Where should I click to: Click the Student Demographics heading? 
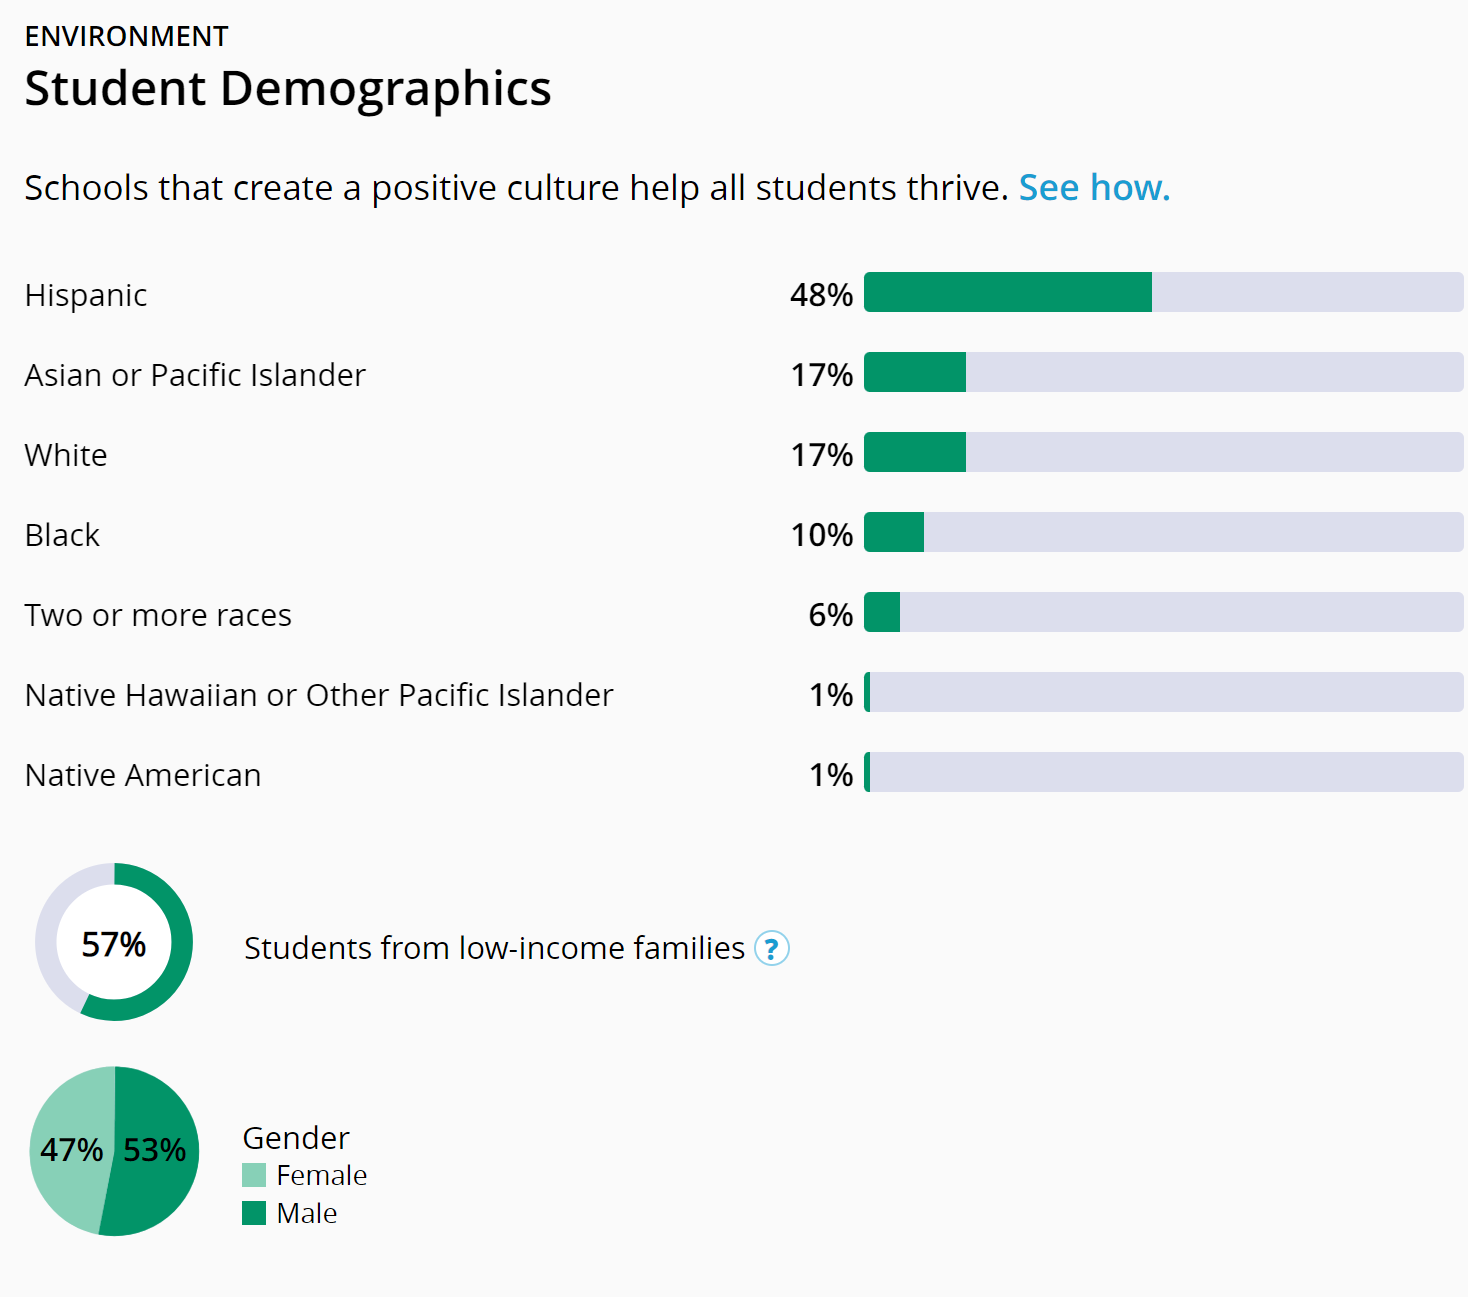pos(288,88)
